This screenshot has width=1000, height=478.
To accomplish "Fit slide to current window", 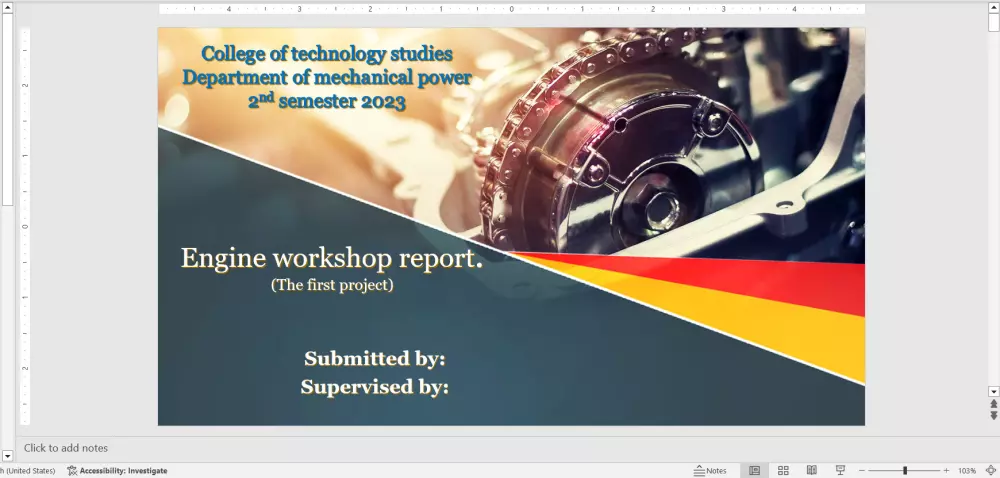I will 990,470.
